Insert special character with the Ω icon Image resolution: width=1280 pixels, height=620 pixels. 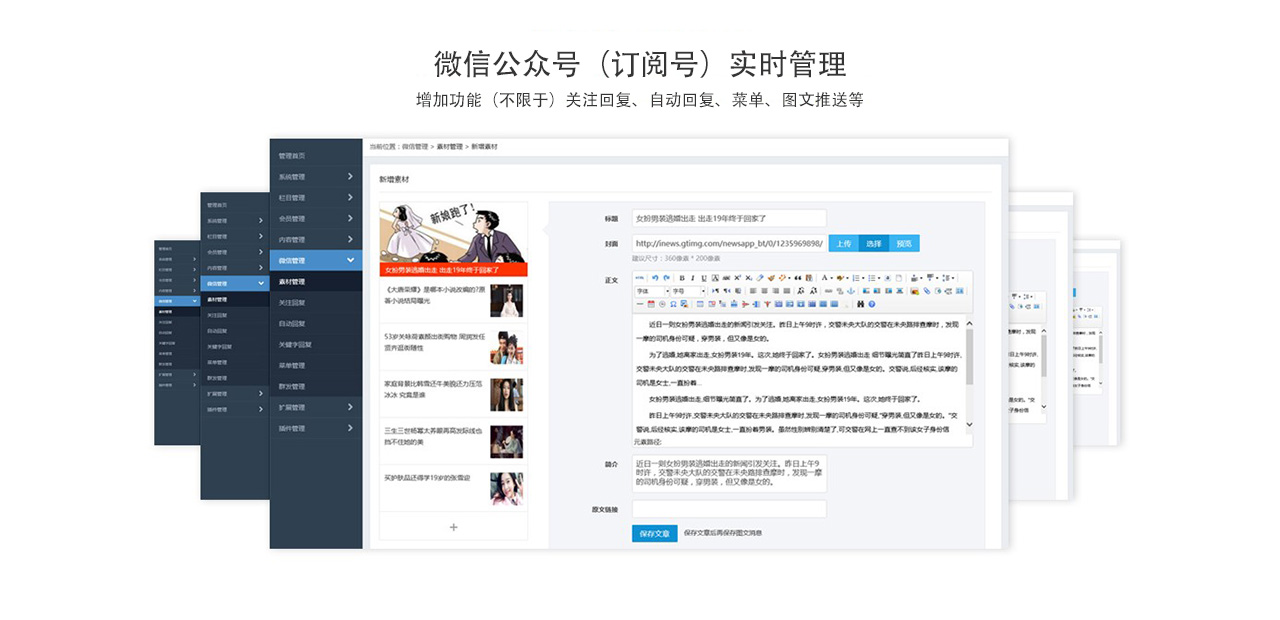(673, 304)
